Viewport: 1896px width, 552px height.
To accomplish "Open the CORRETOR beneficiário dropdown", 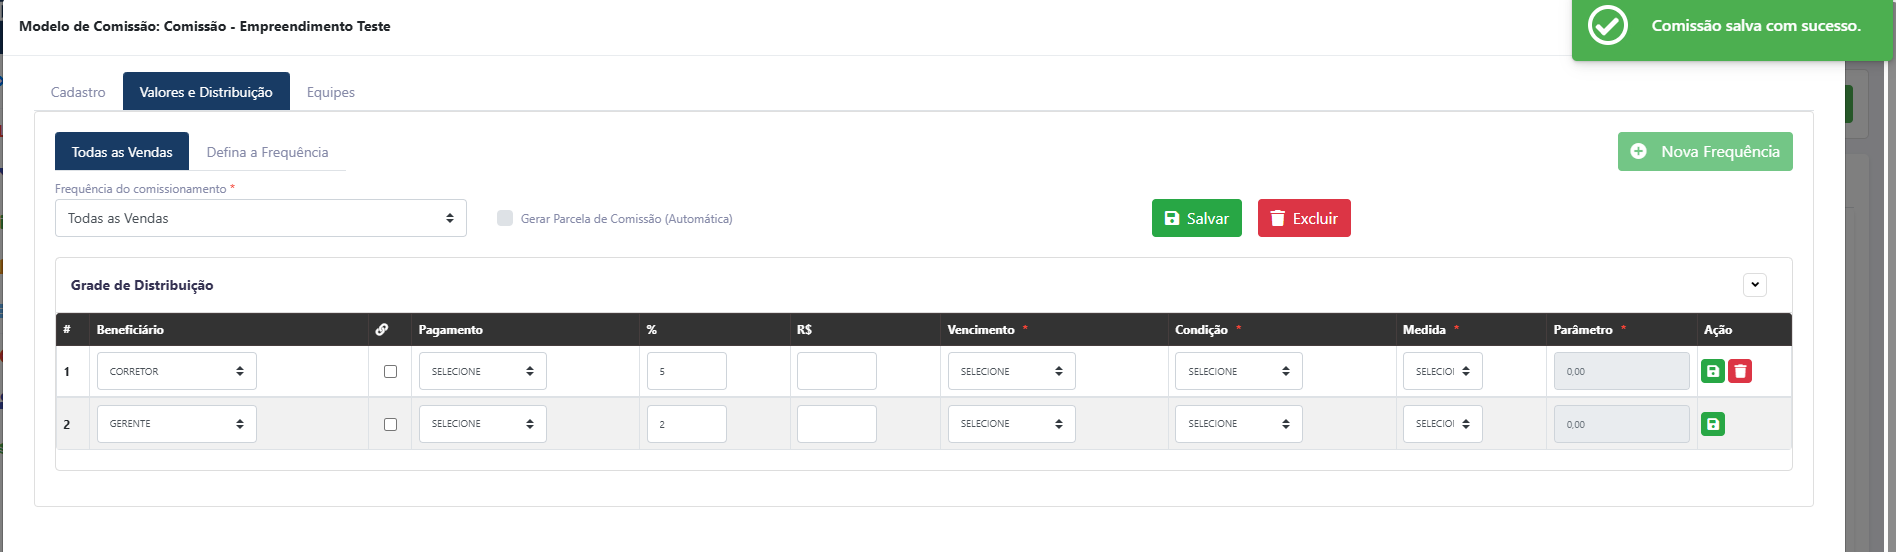I will click(x=177, y=371).
